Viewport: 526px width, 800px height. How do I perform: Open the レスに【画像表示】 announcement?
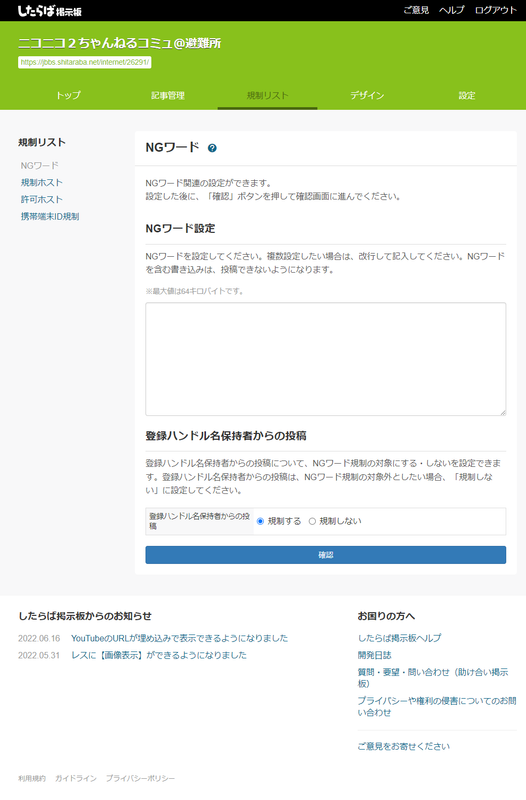159,655
